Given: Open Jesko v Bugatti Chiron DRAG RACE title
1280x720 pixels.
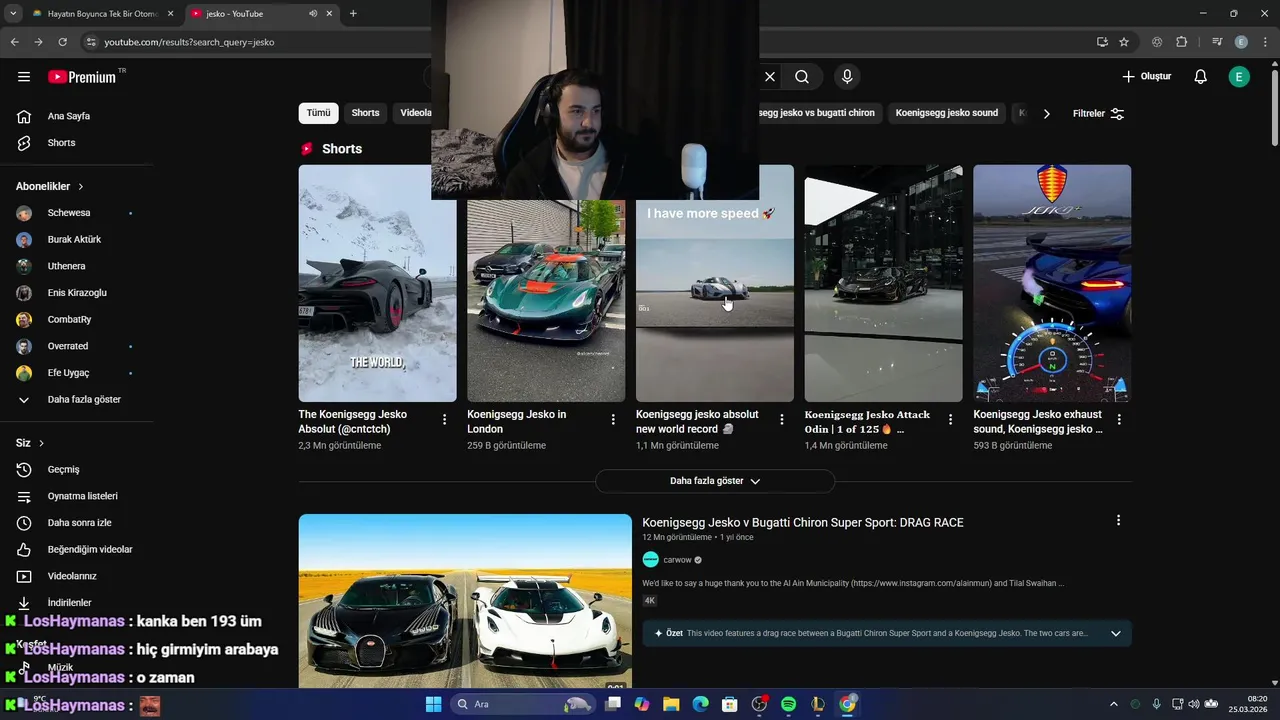Looking at the screenshot, I should (803, 522).
